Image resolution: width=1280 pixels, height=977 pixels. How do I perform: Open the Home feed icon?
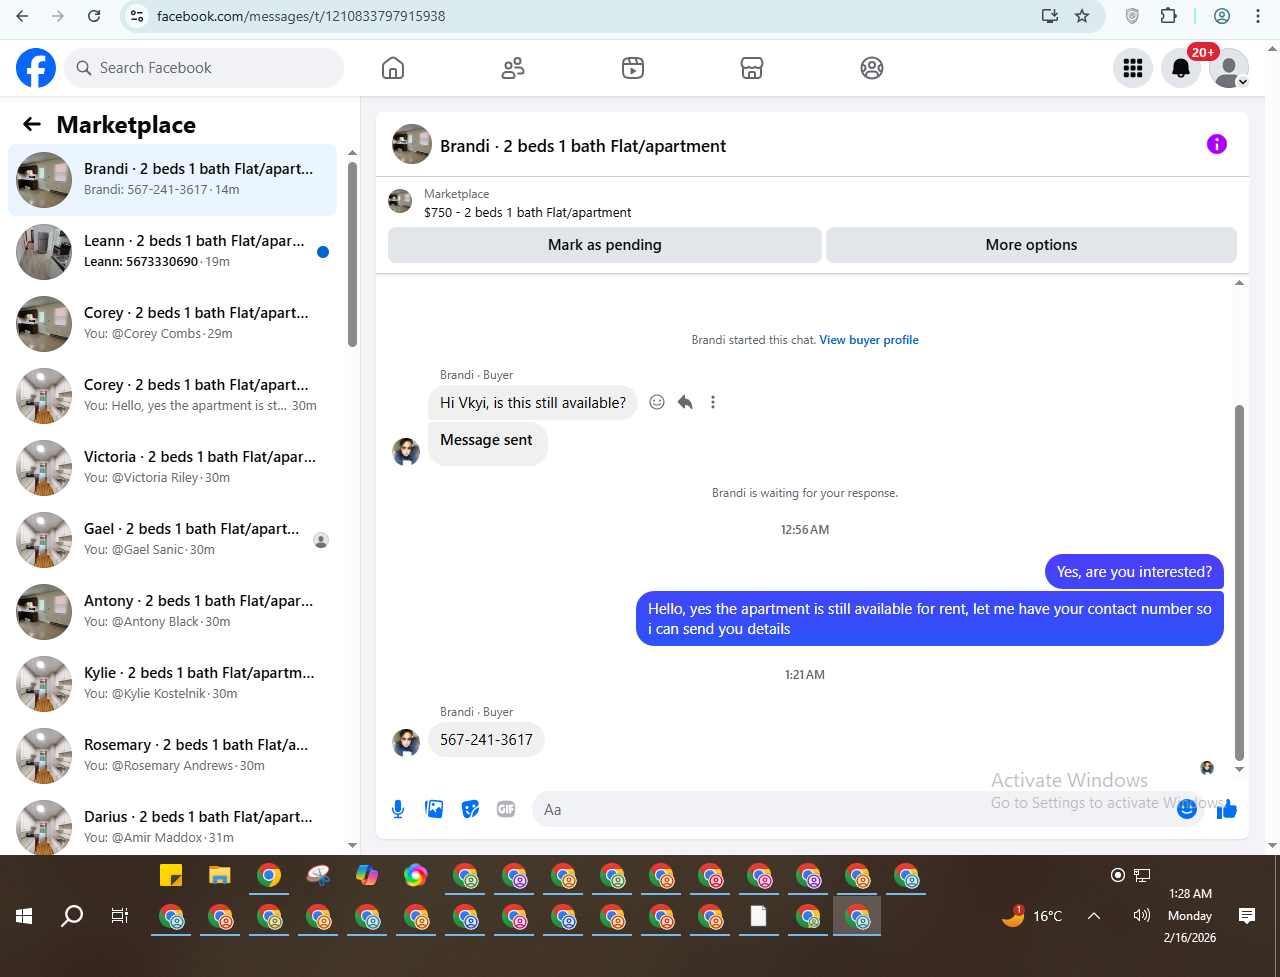(393, 68)
